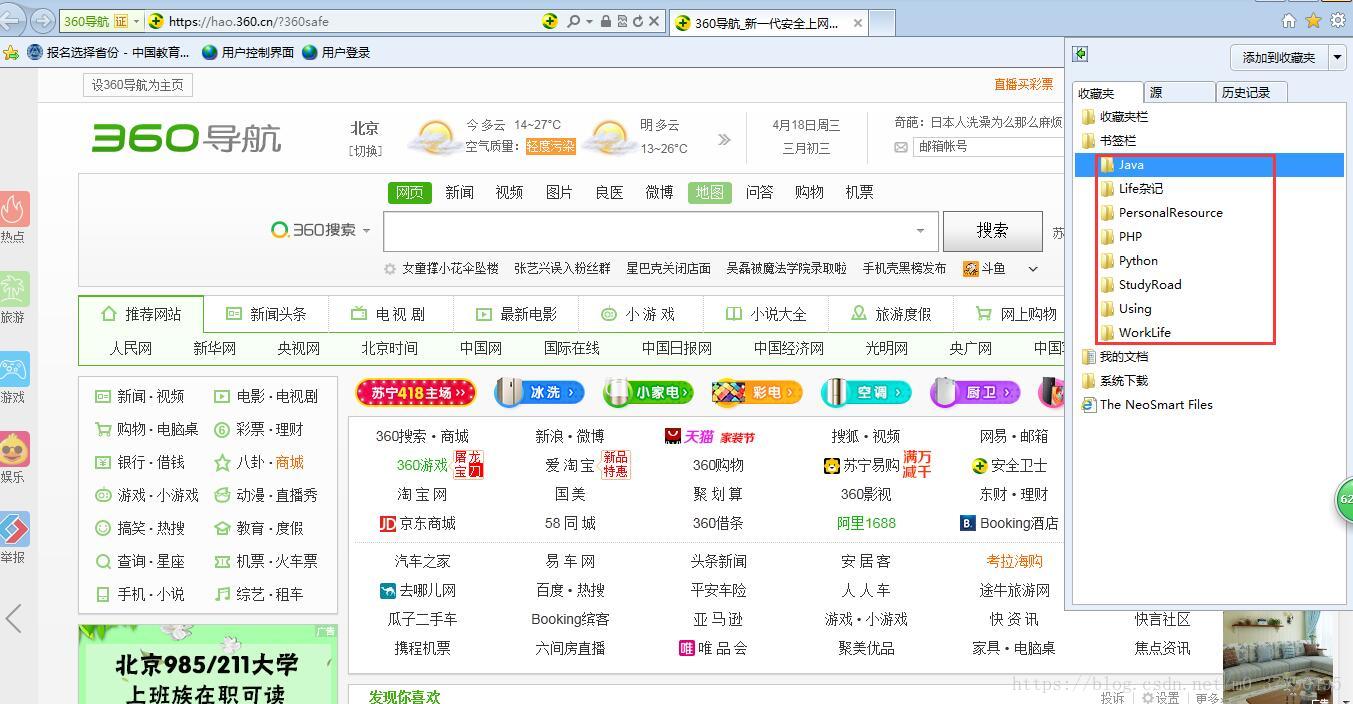The height and width of the screenshot is (704, 1353).
Task: Click the 苏宁418主场 banner
Action: 415,393
